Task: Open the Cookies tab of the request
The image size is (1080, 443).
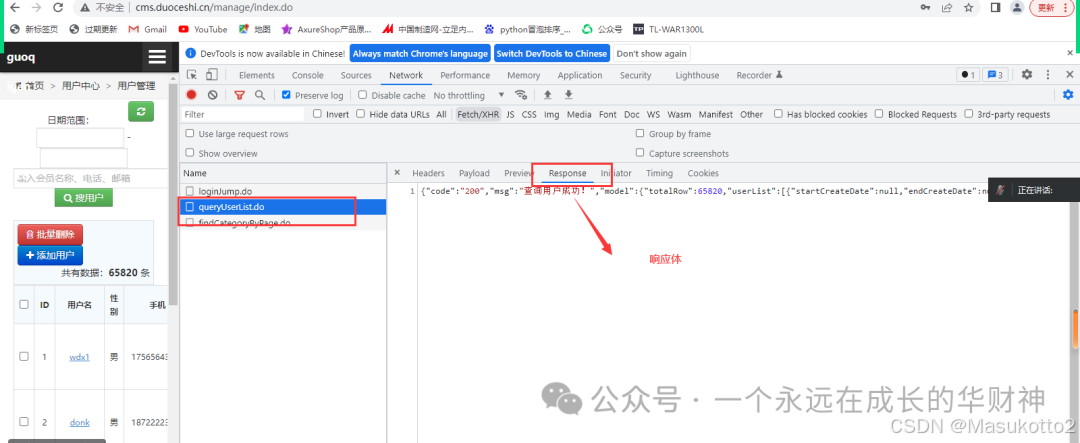Action: click(703, 173)
